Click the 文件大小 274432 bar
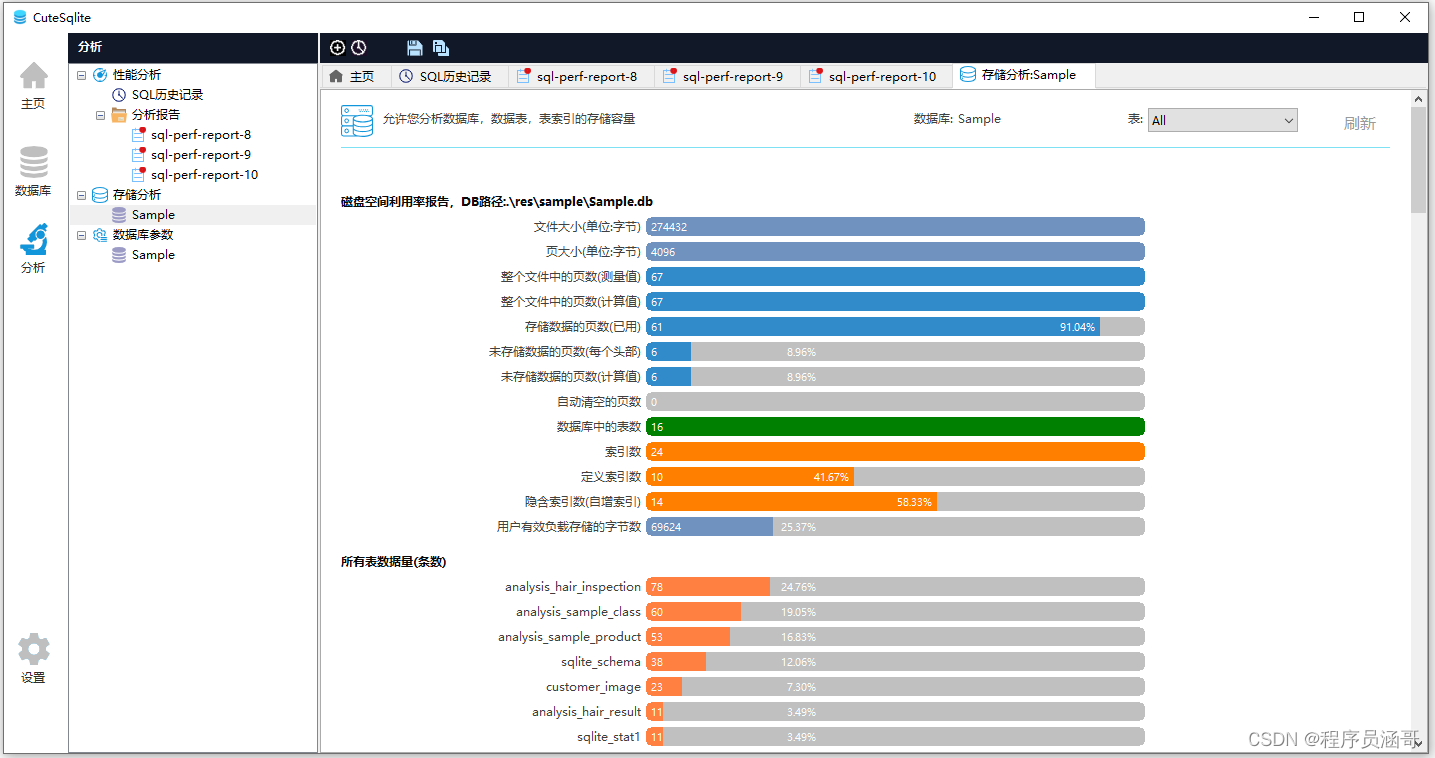Image resolution: width=1435 pixels, height=758 pixels. click(x=895, y=227)
